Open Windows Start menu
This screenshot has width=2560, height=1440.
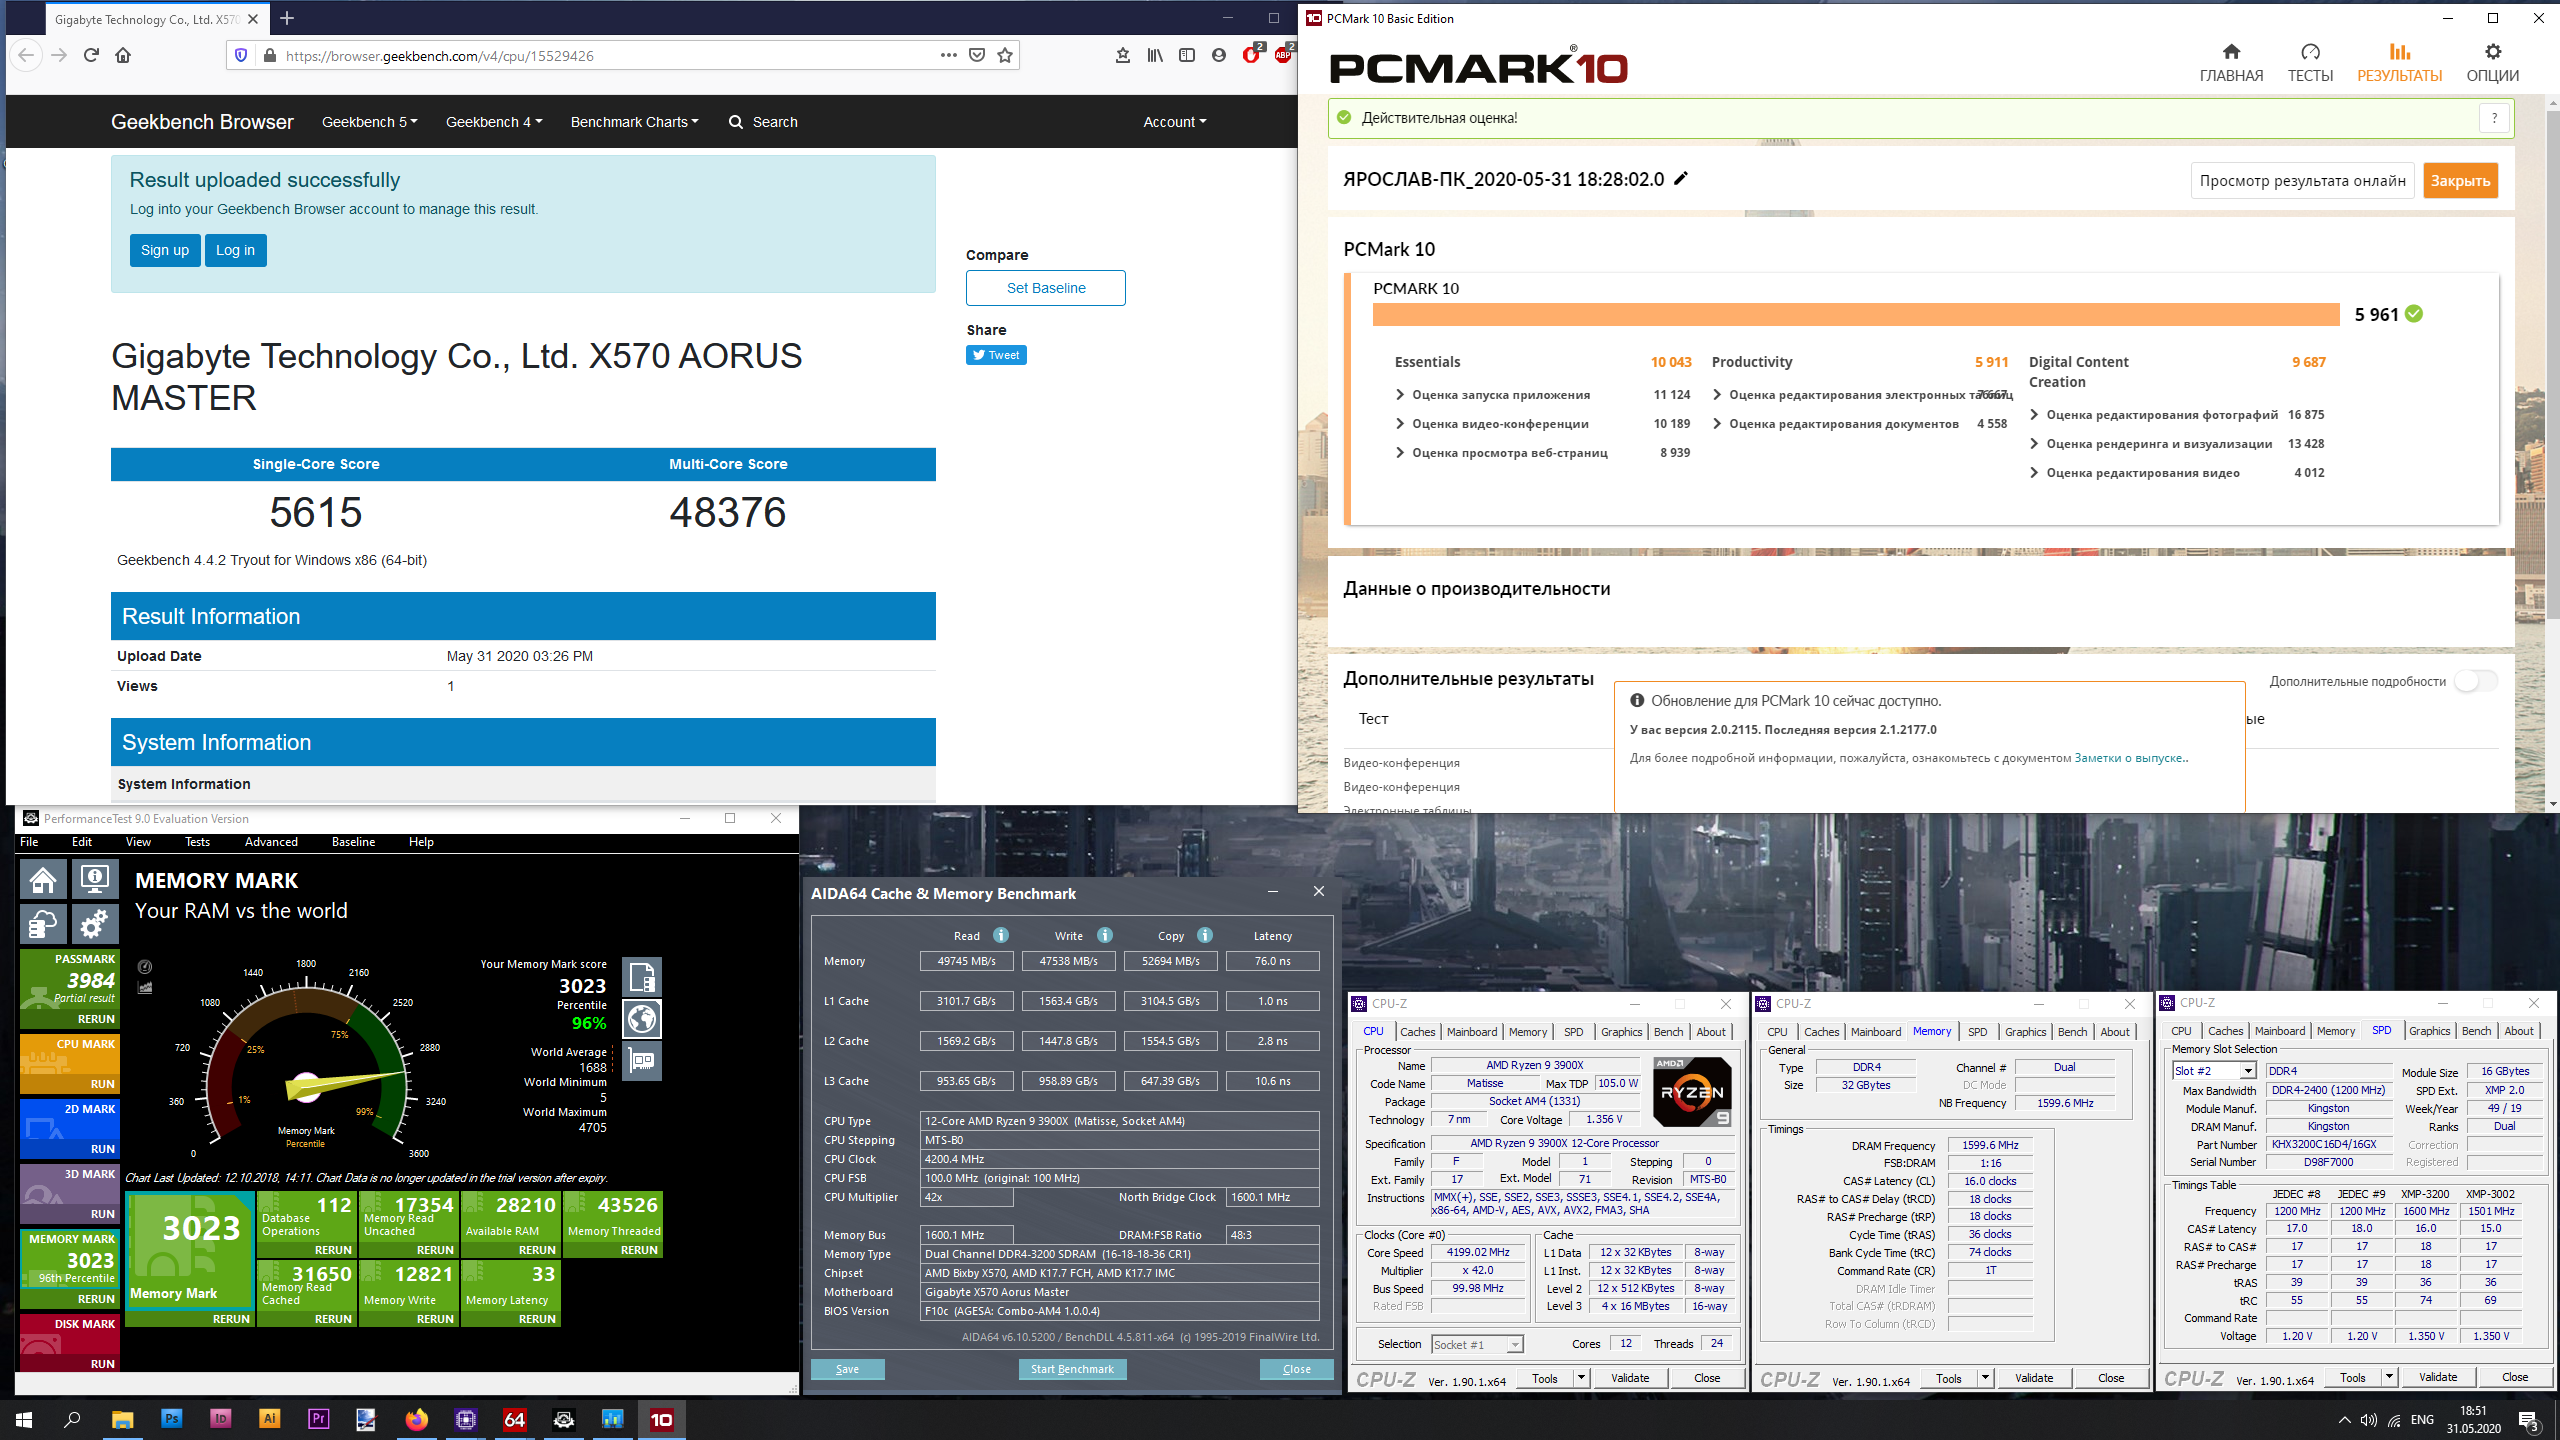pos(24,1419)
